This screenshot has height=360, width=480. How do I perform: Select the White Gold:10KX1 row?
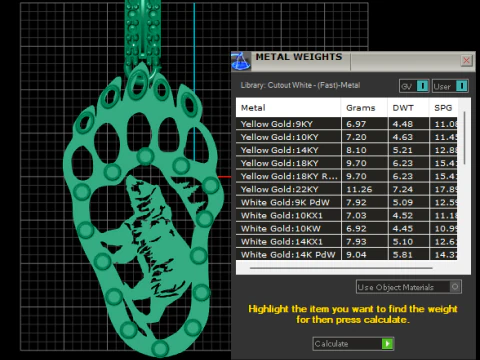tap(346, 215)
